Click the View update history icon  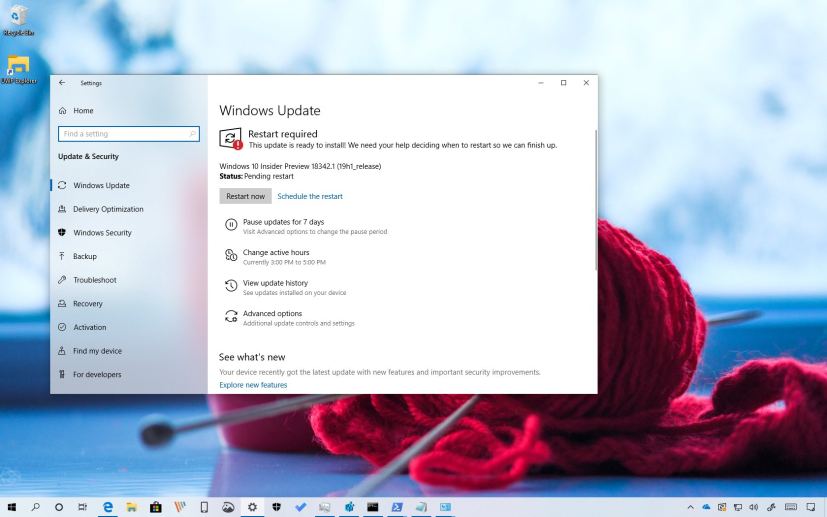click(x=231, y=287)
